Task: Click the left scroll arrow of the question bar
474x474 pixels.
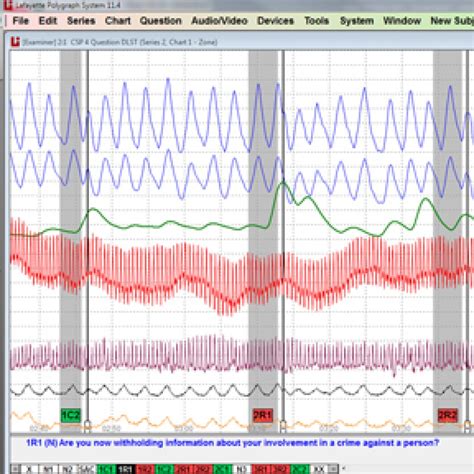Action: pos(15,469)
